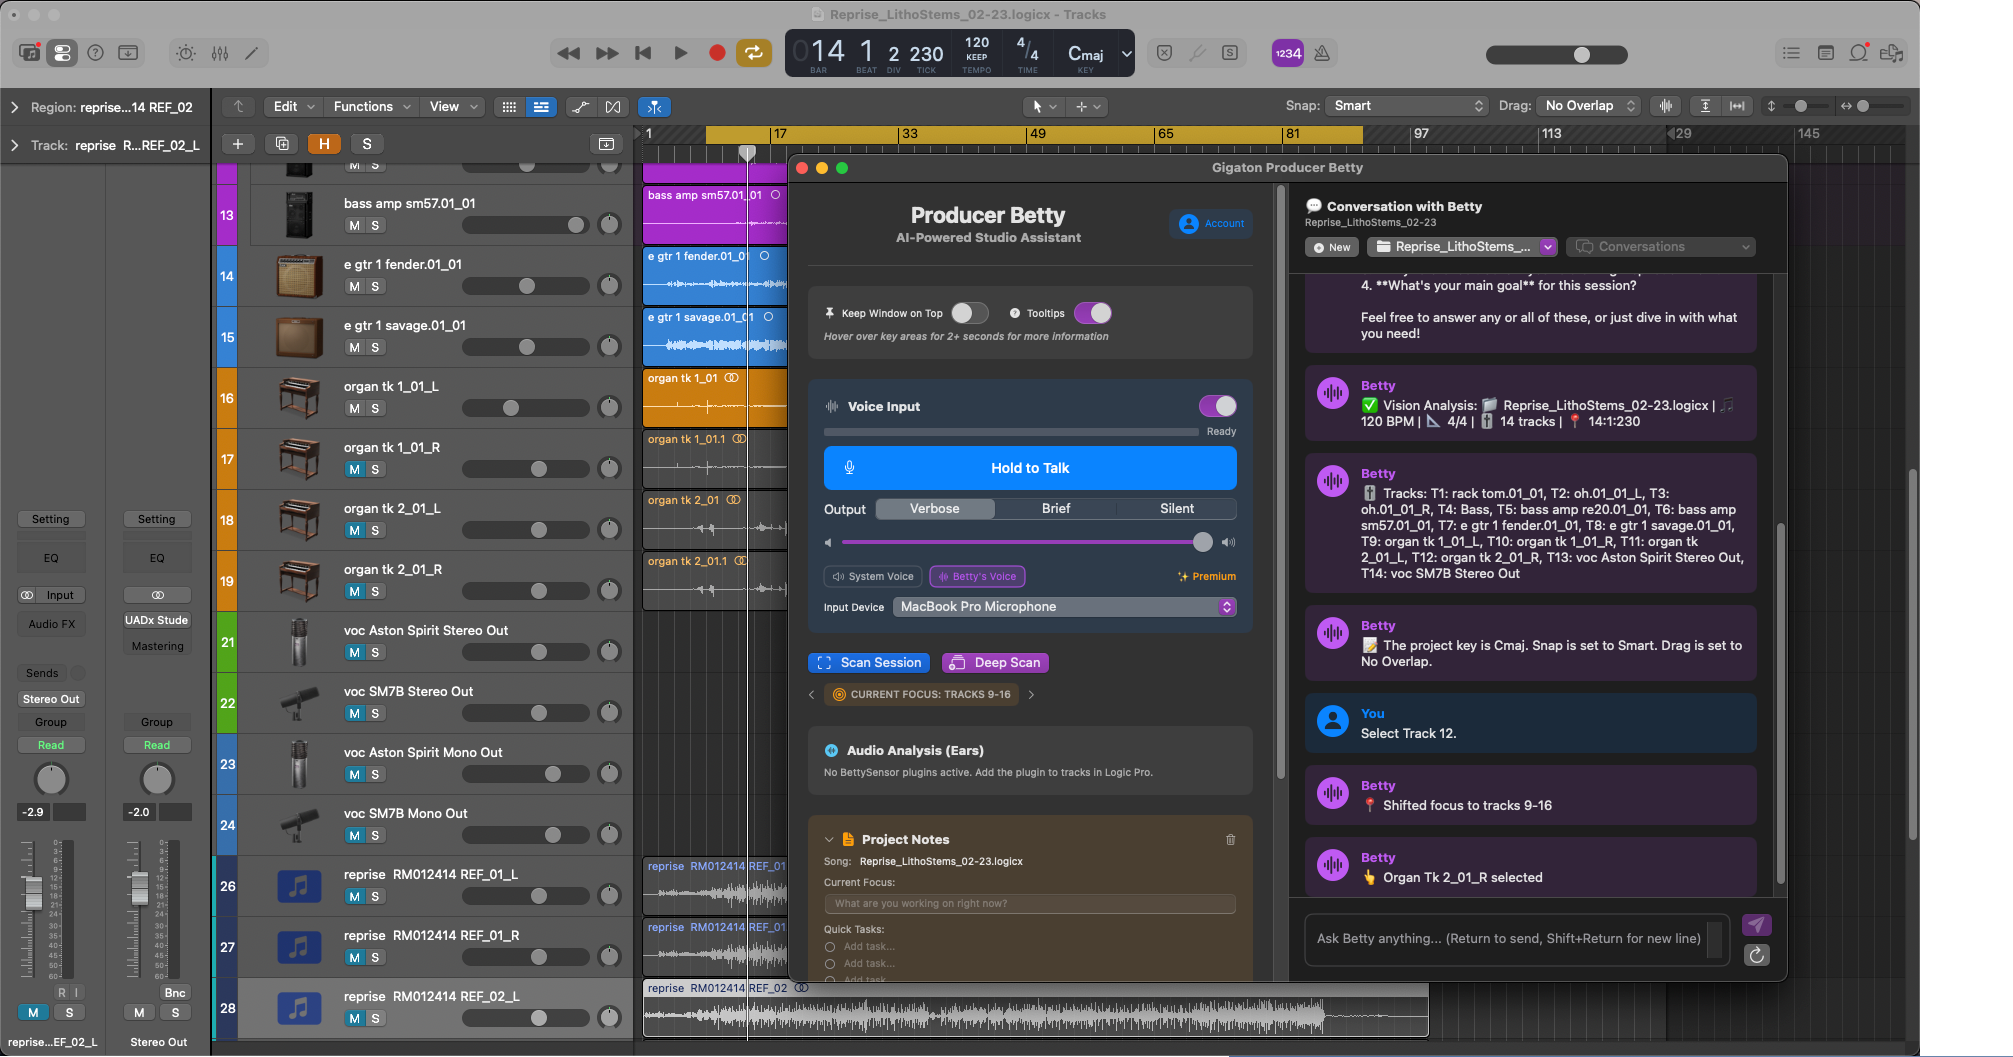Click the metronome icon
Image resolution: width=2013 pixels, height=1057 pixels.
click(x=1322, y=53)
